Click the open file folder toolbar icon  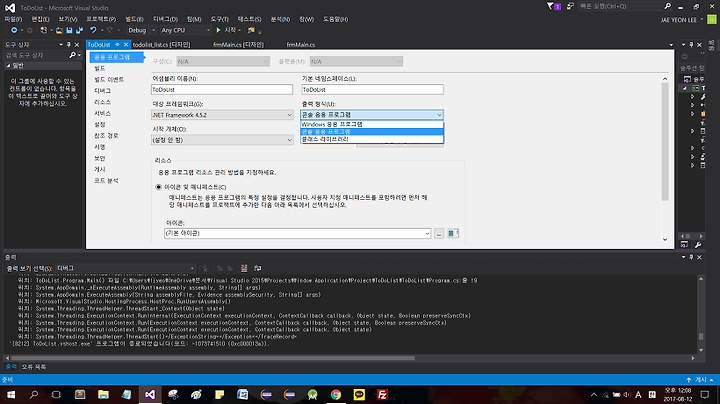(59, 30)
